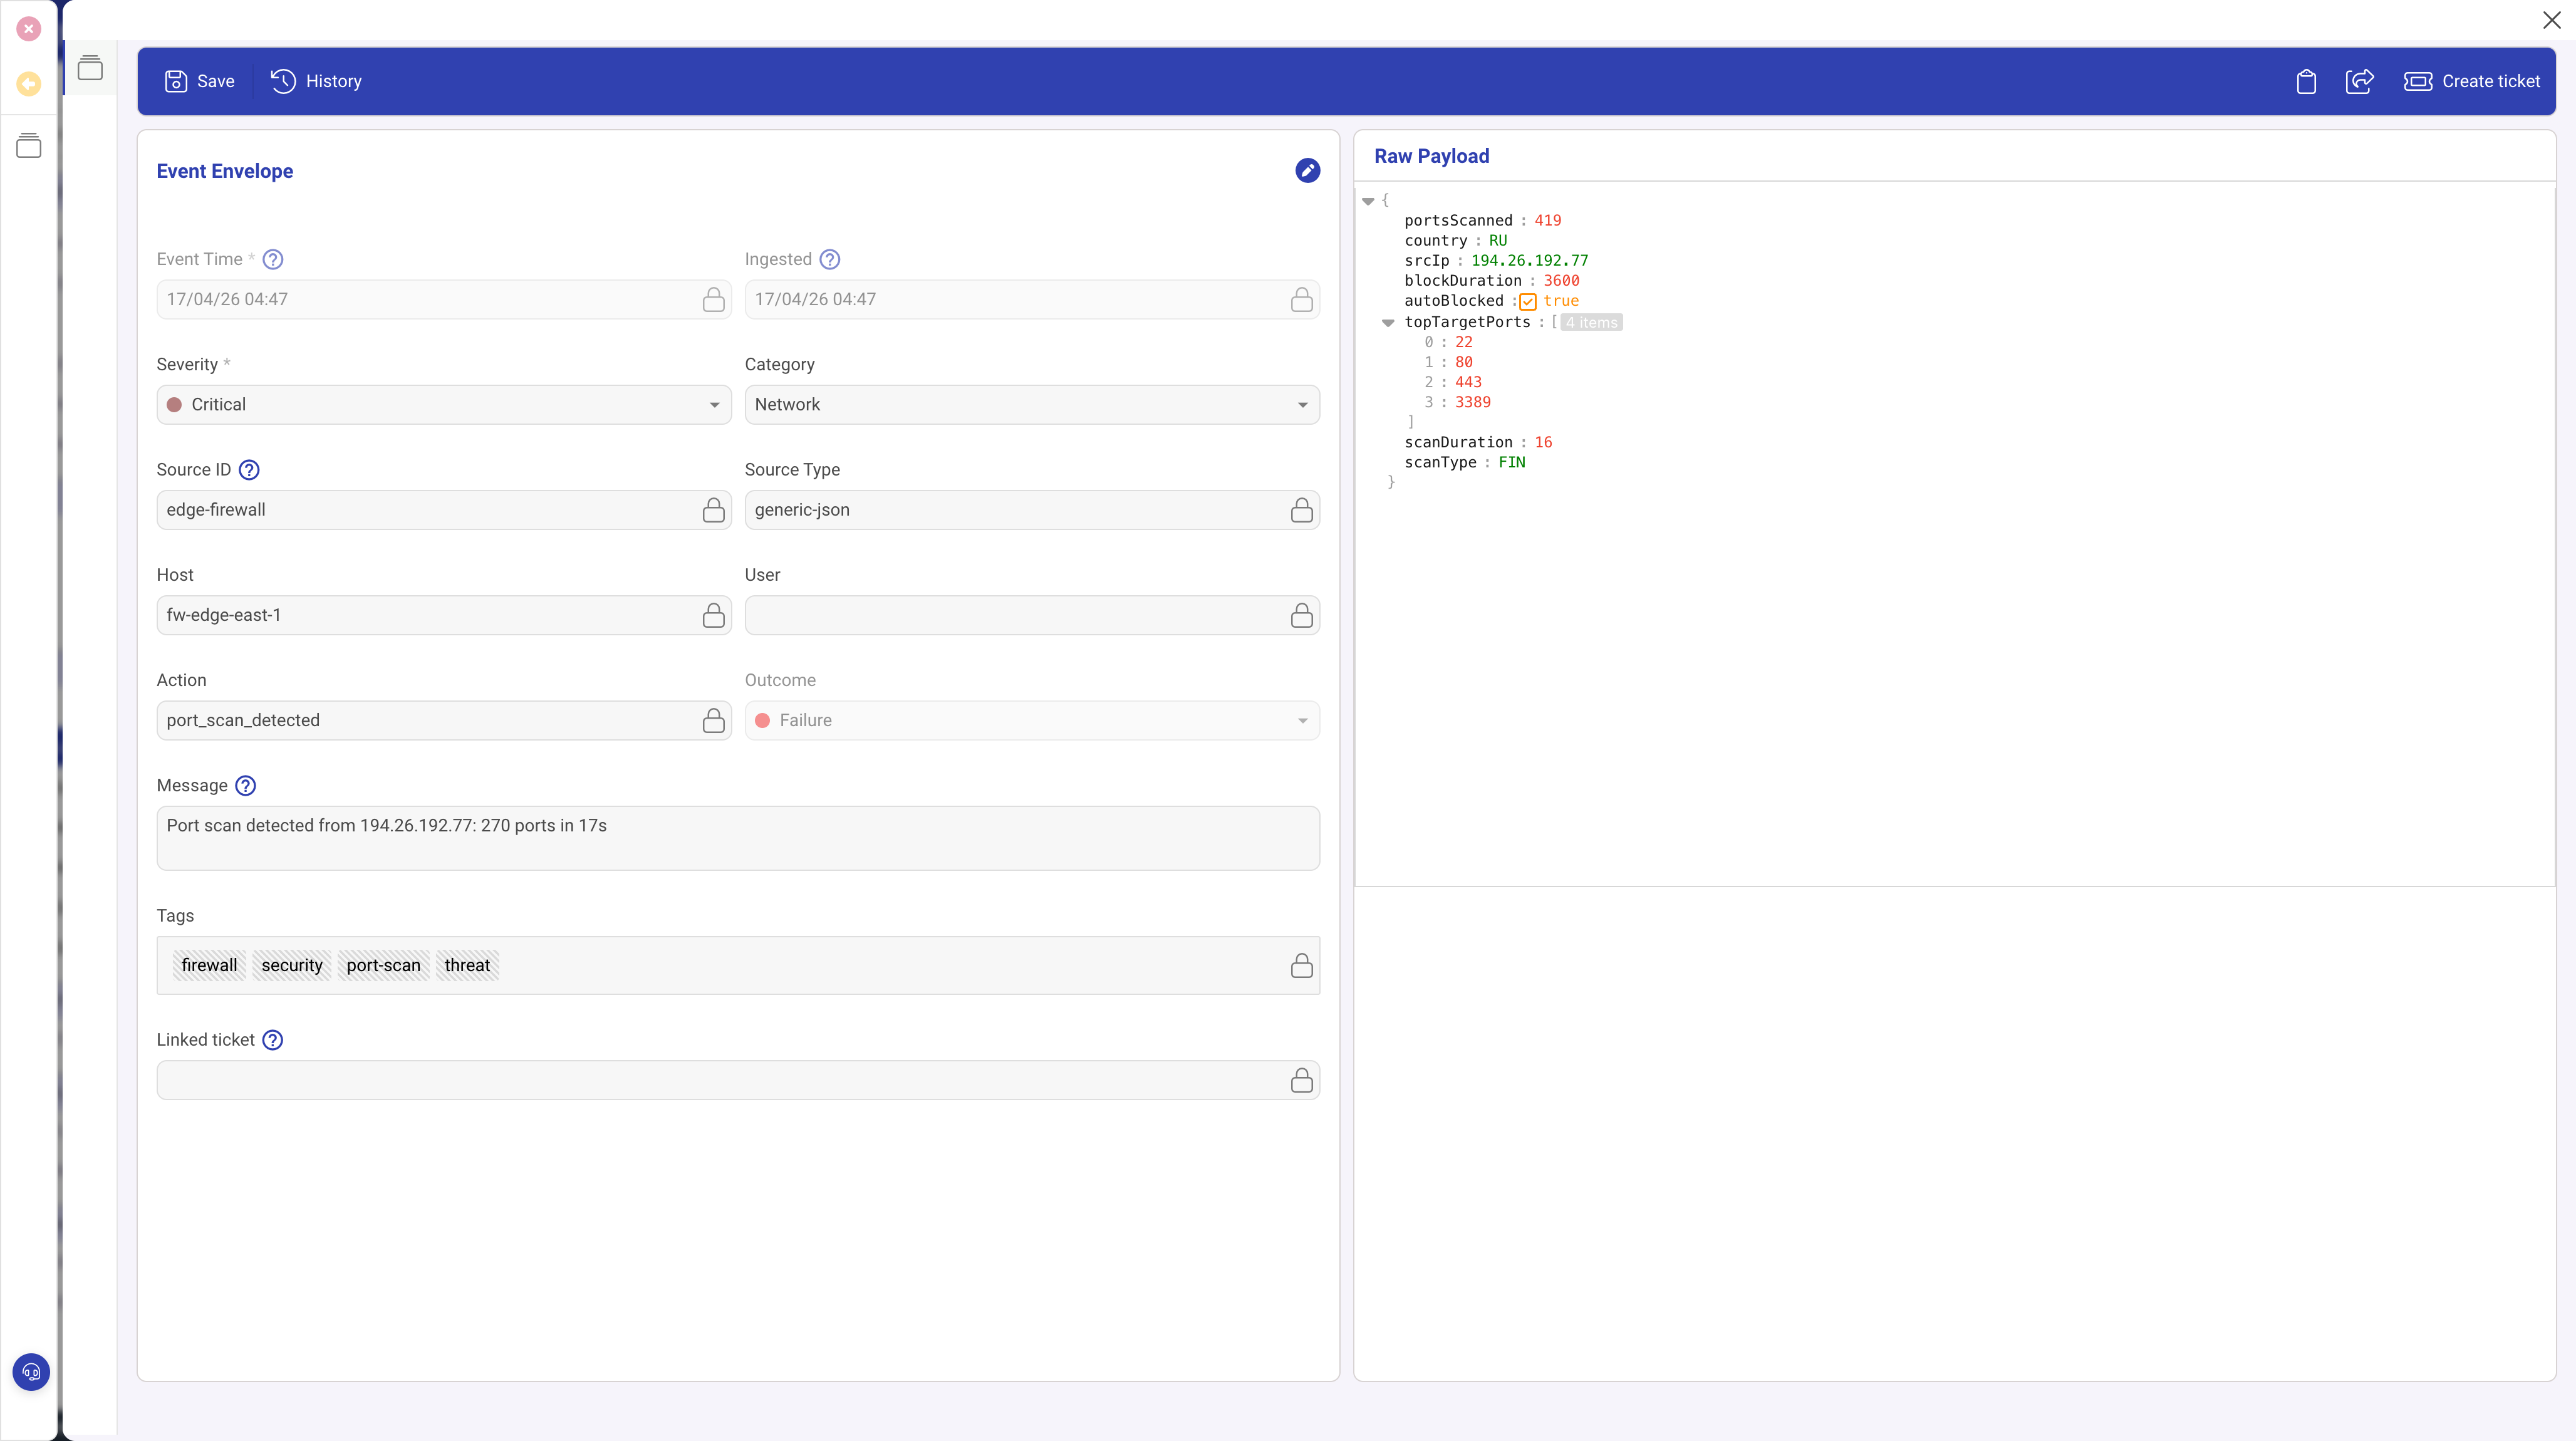Lock the Tags field
Viewport: 2576px width, 1441px height.
pyautogui.click(x=1301, y=965)
